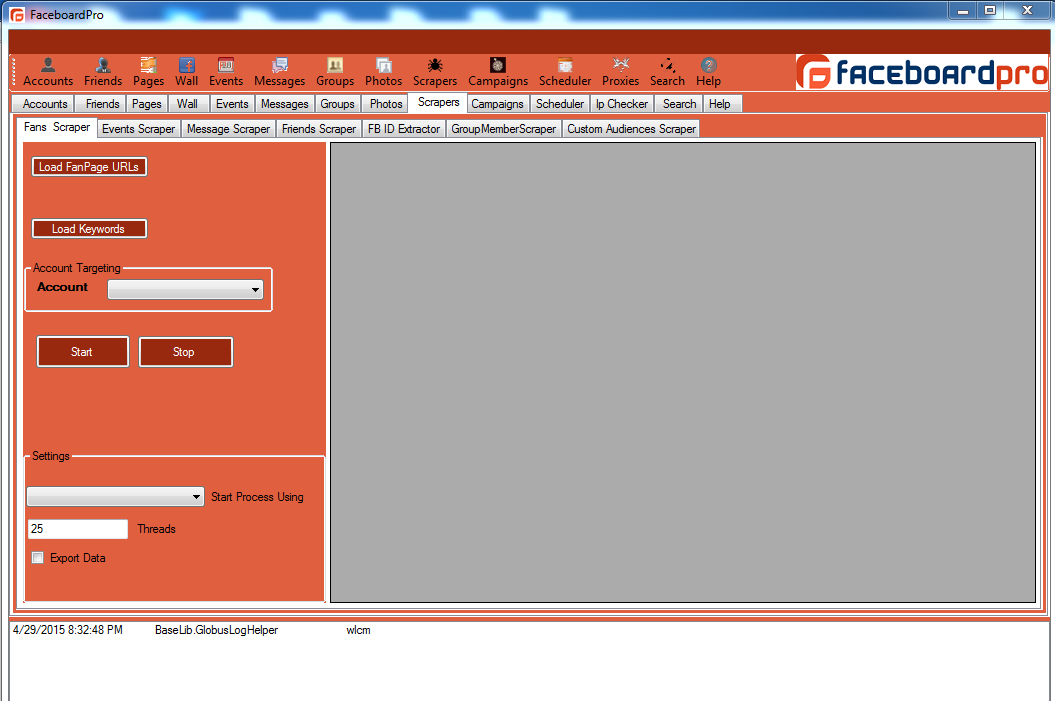Open the Groups toolbar icon
The width and height of the screenshot is (1055, 701).
[x=335, y=73]
